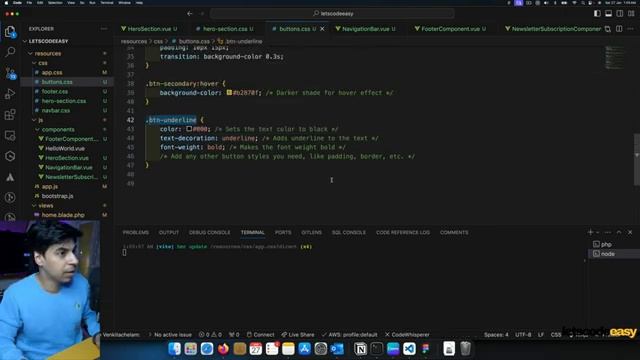Open the OUTPUT panel tab
This screenshot has height=360, width=640.
click(x=169, y=232)
